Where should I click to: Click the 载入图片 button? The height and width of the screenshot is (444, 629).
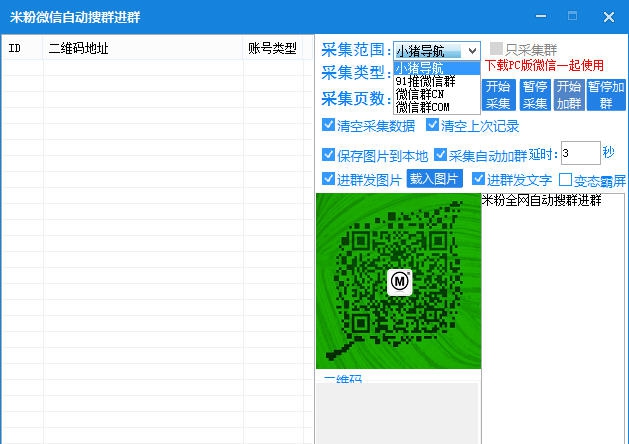434,178
